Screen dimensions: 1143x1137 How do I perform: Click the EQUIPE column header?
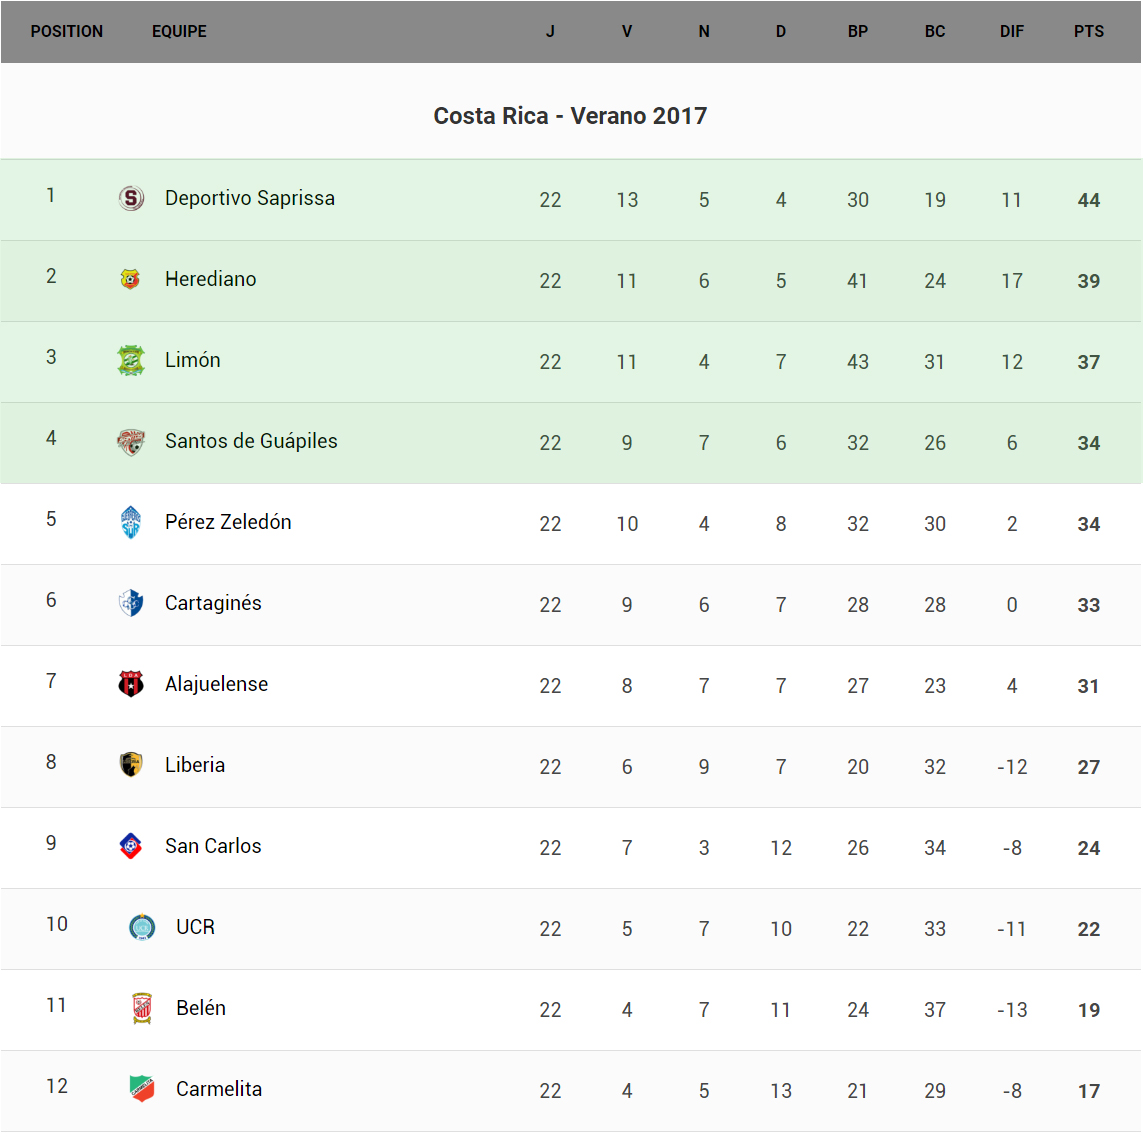coord(179,31)
